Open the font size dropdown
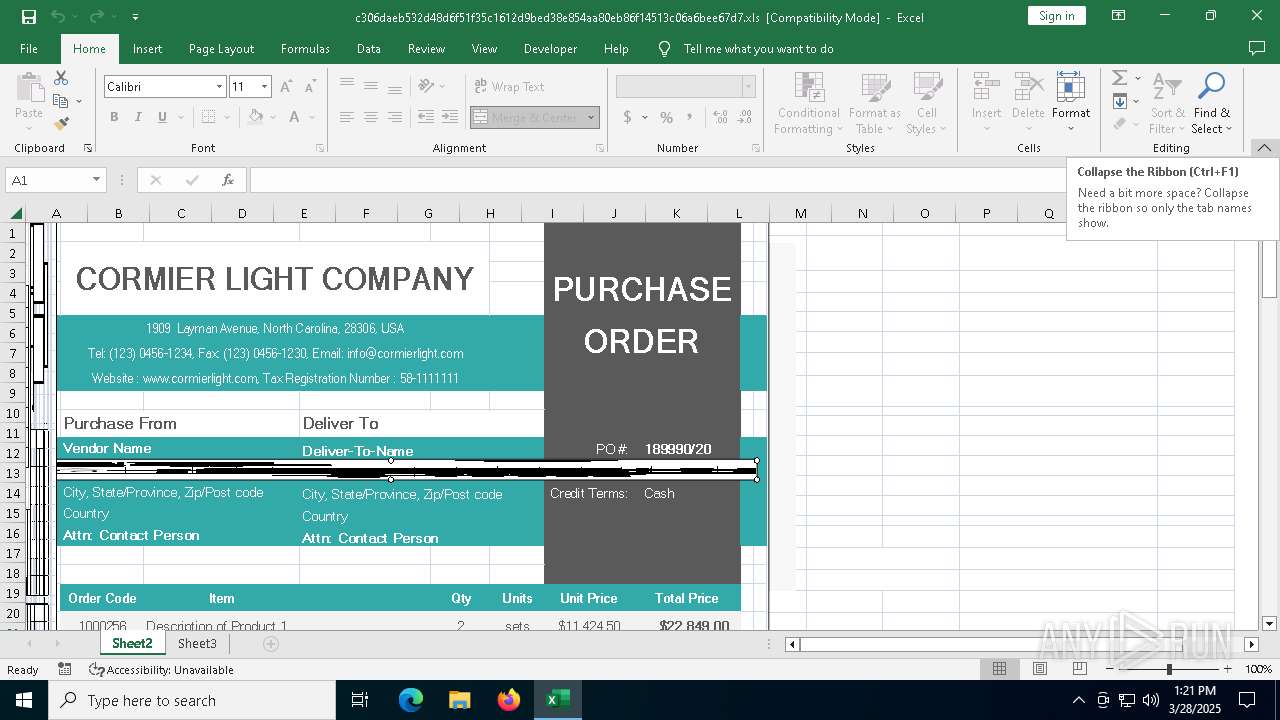Screen dimensions: 1280x720 coord(264,87)
